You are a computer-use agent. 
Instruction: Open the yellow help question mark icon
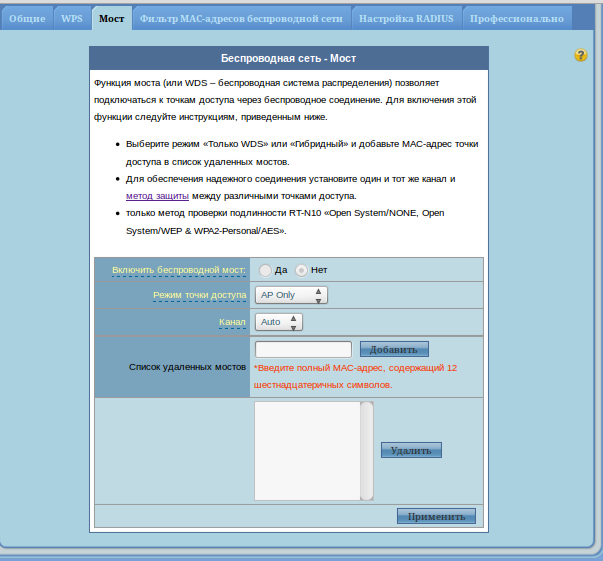581,55
